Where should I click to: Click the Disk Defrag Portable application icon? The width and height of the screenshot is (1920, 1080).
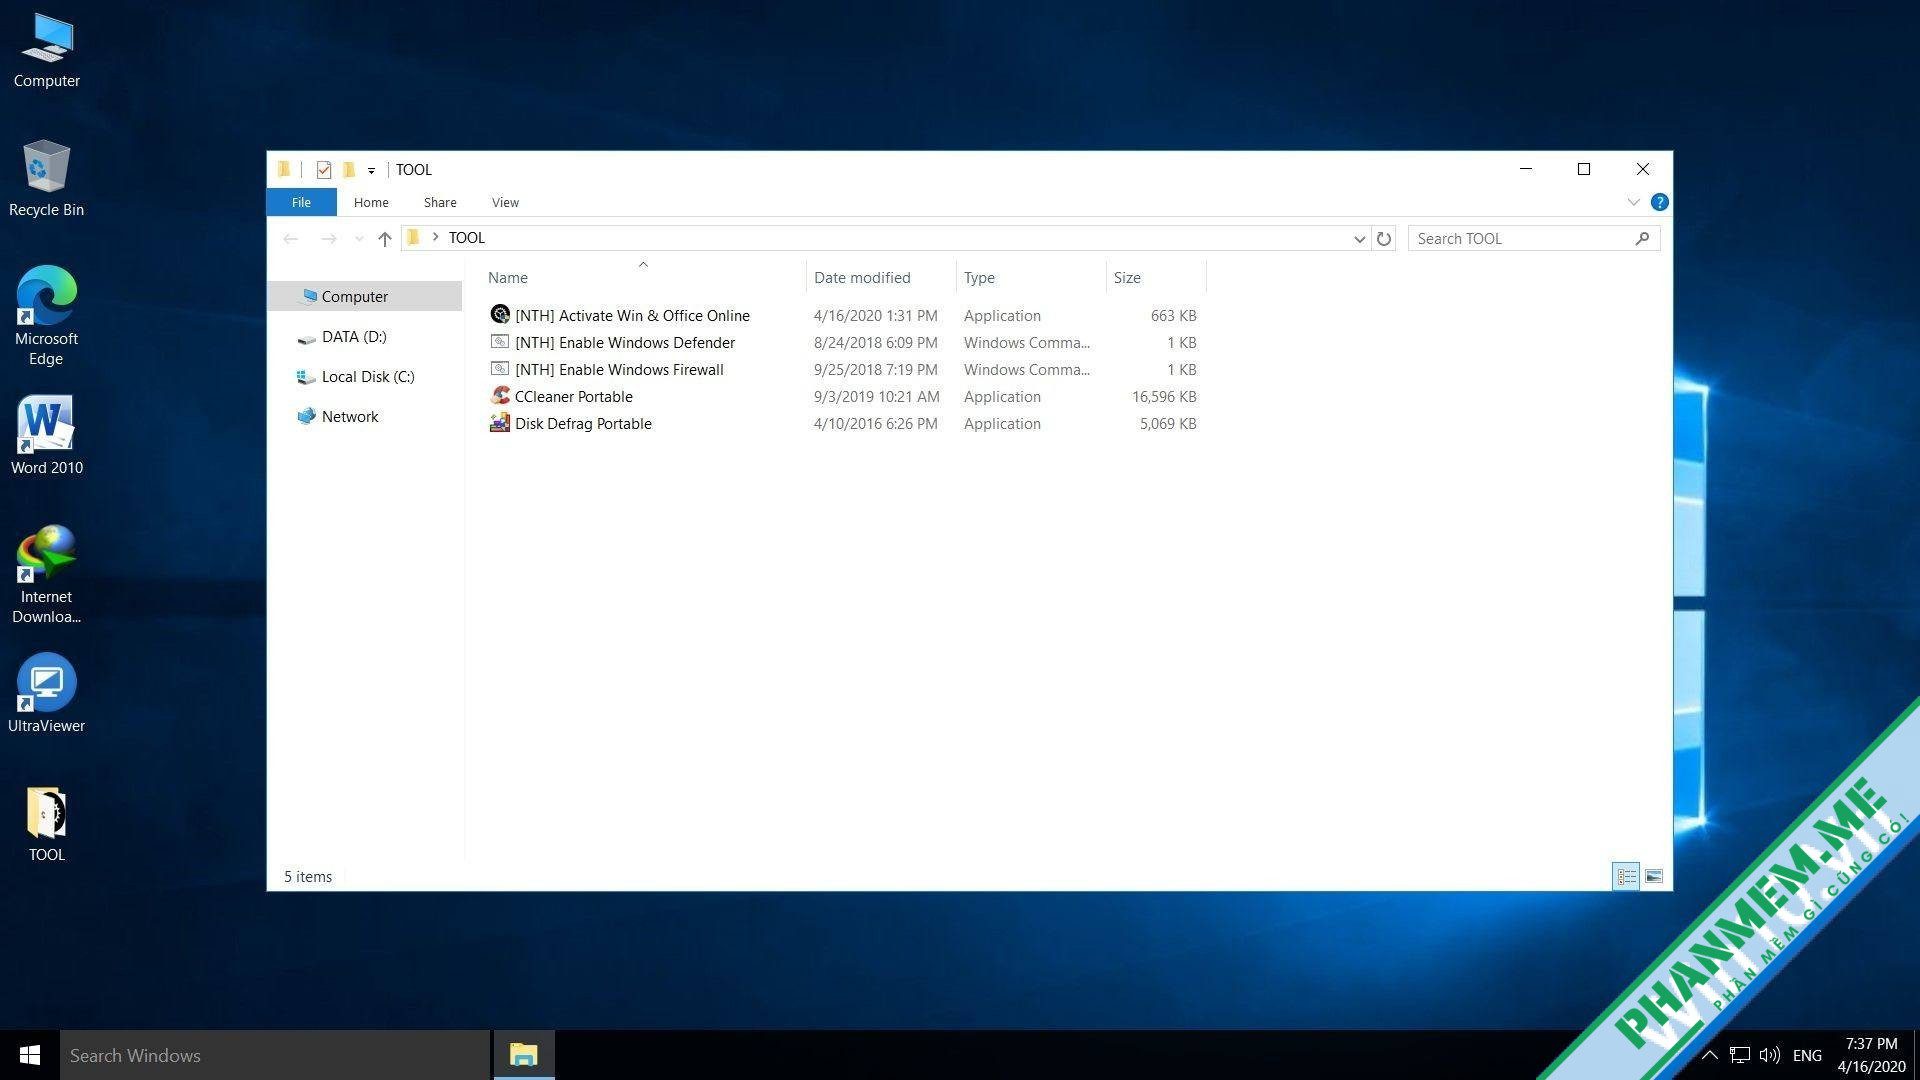pyautogui.click(x=499, y=423)
